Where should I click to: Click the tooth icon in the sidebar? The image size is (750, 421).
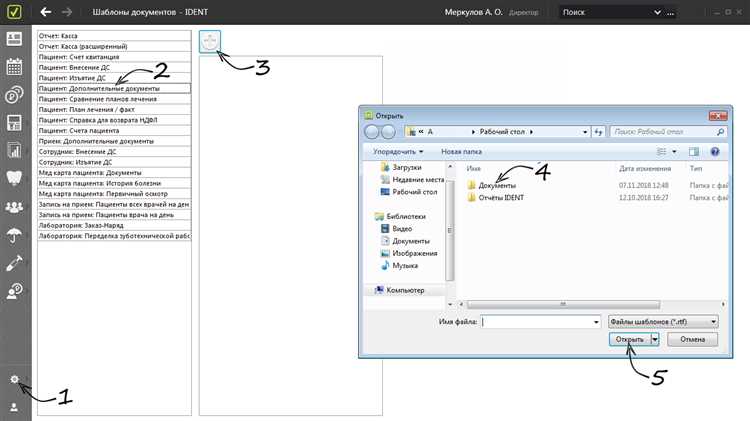pyautogui.click(x=15, y=179)
